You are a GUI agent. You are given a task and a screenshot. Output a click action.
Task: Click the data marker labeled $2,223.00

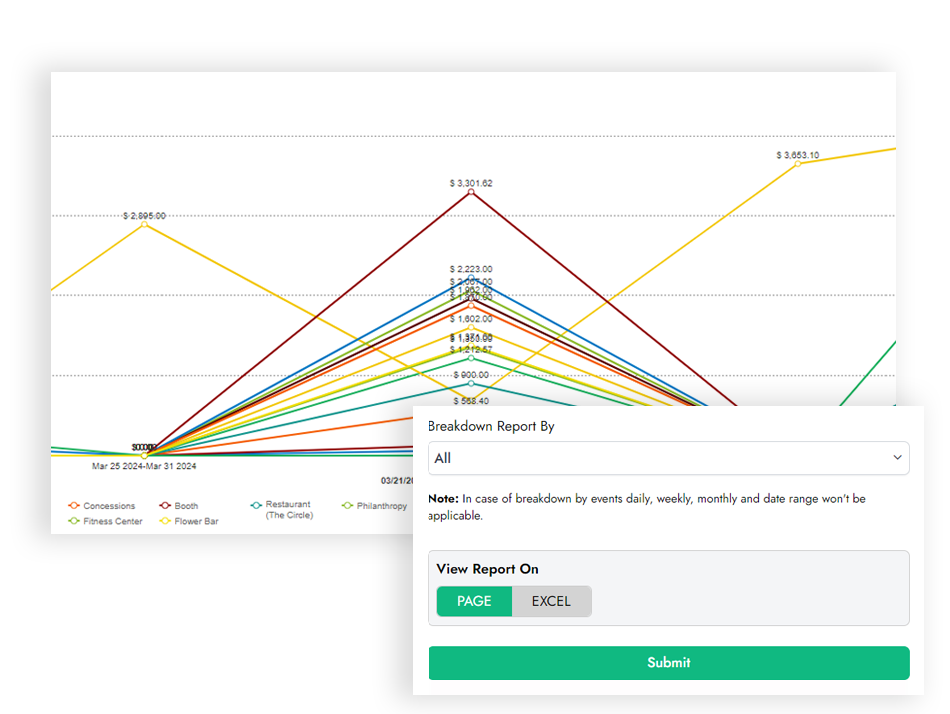[x=471, y=276]
